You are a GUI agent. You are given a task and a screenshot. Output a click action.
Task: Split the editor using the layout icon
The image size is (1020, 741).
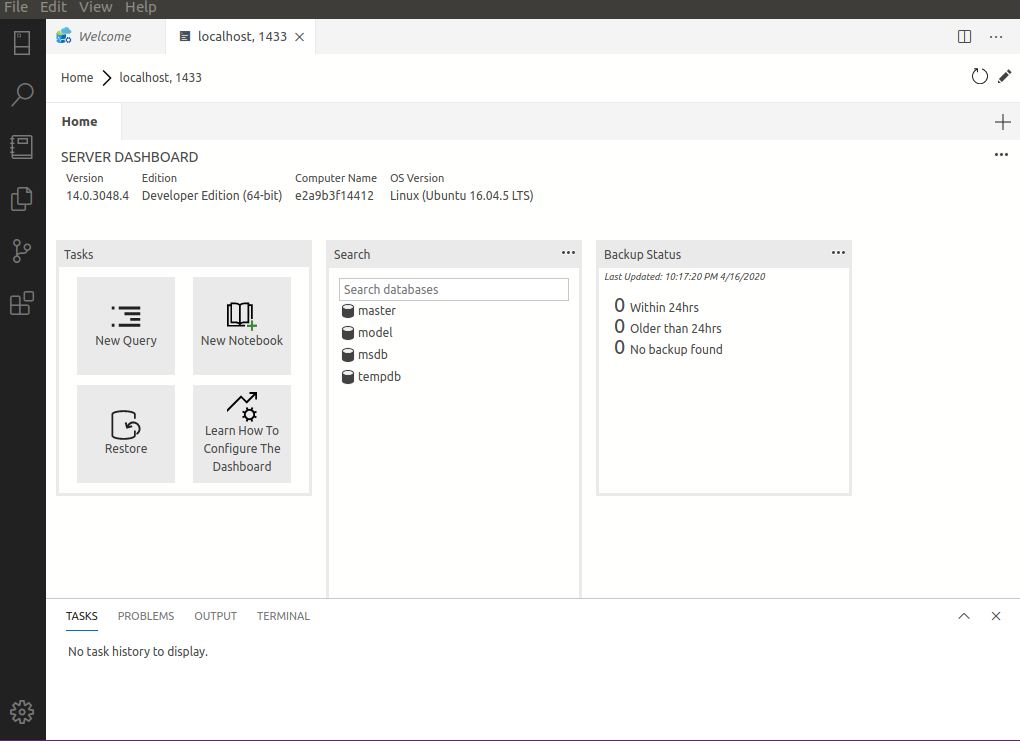click(x=963, y=36)
